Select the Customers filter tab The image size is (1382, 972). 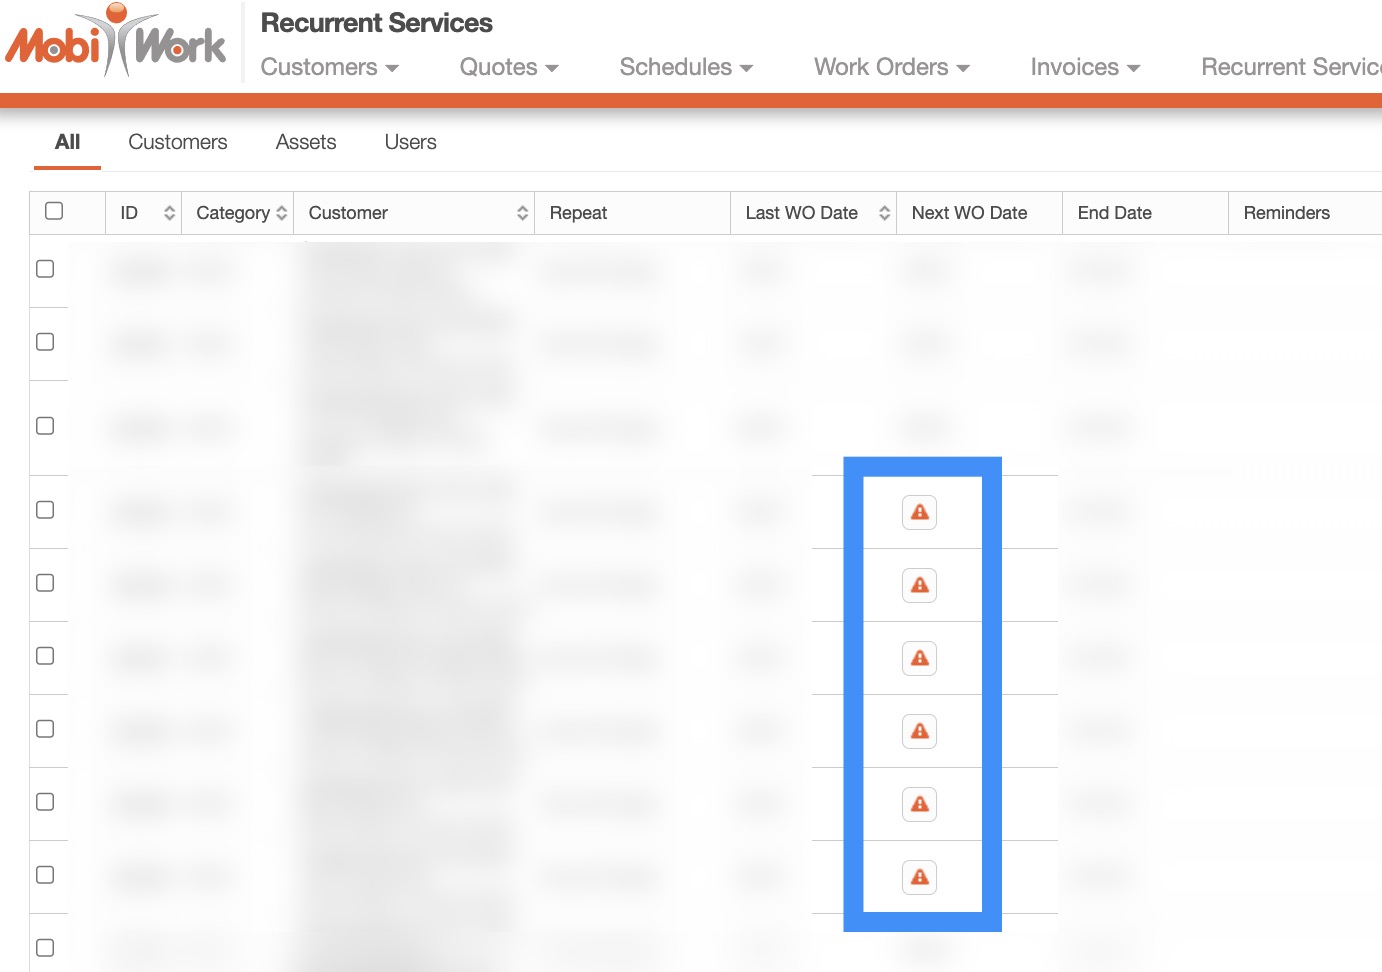(178, 142)
